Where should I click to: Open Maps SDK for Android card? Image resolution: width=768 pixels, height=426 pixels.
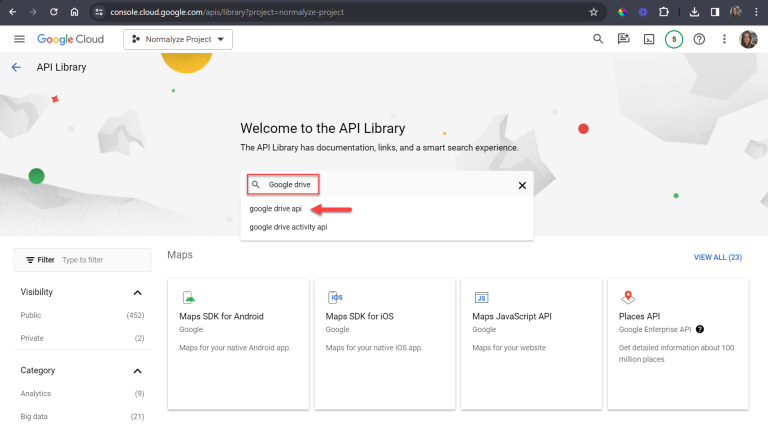point(238,343)
